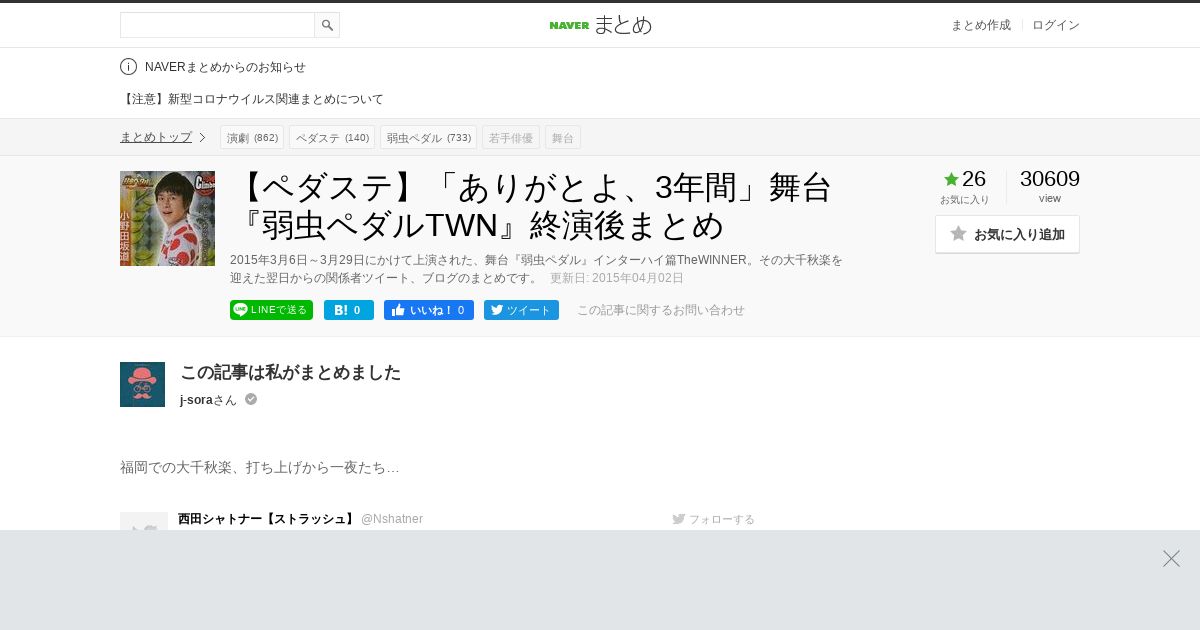Viewport: 1200px width, 630px height.
Task: Open the article thumbnail image
Action: click(x=167, y=218)
